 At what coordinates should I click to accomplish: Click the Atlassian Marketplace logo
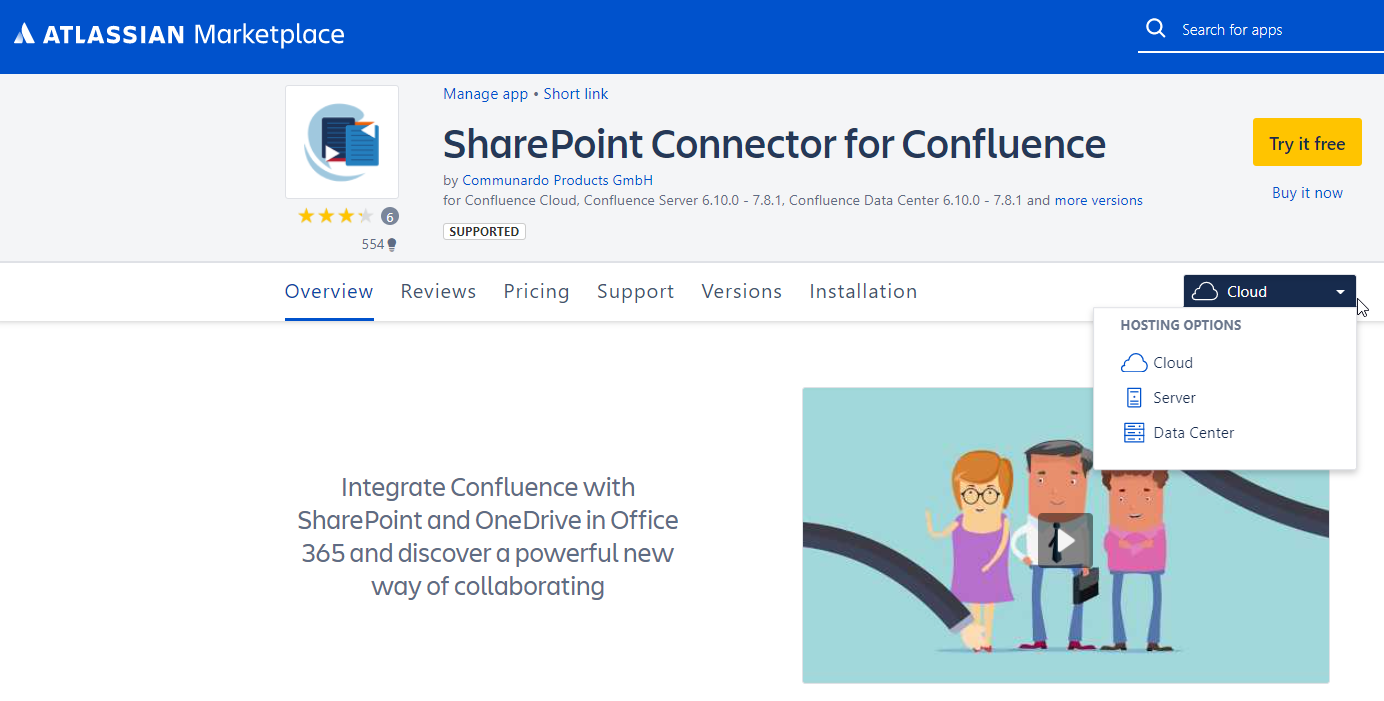tap(179, 35)
